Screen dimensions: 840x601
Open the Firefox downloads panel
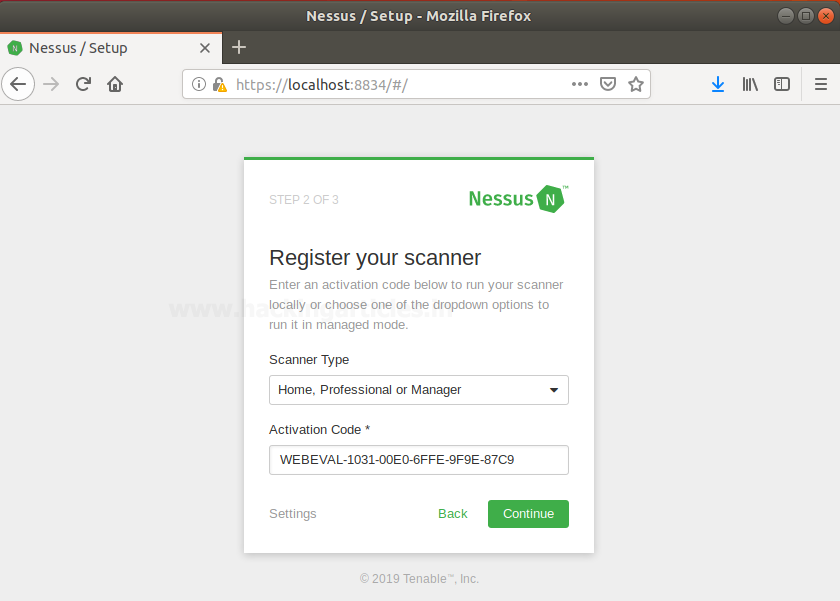coord(718,84)
